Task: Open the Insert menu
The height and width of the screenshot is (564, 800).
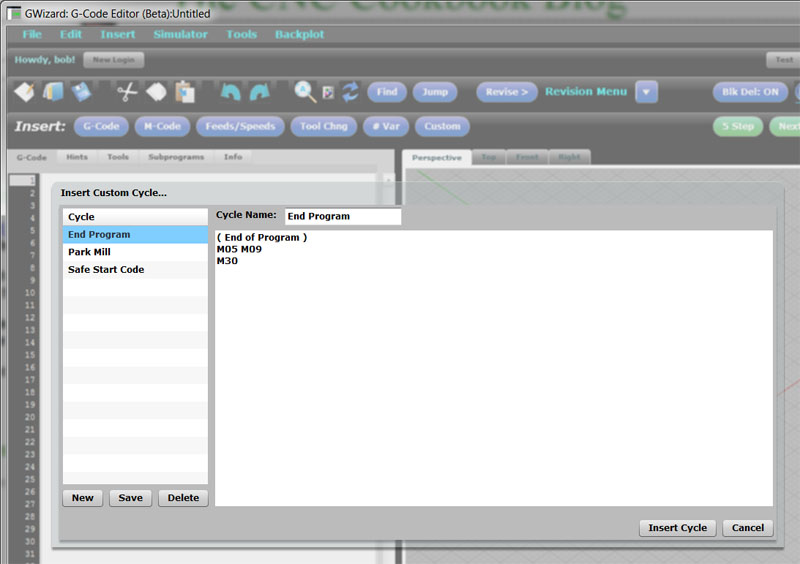Action: click(118, 34)
